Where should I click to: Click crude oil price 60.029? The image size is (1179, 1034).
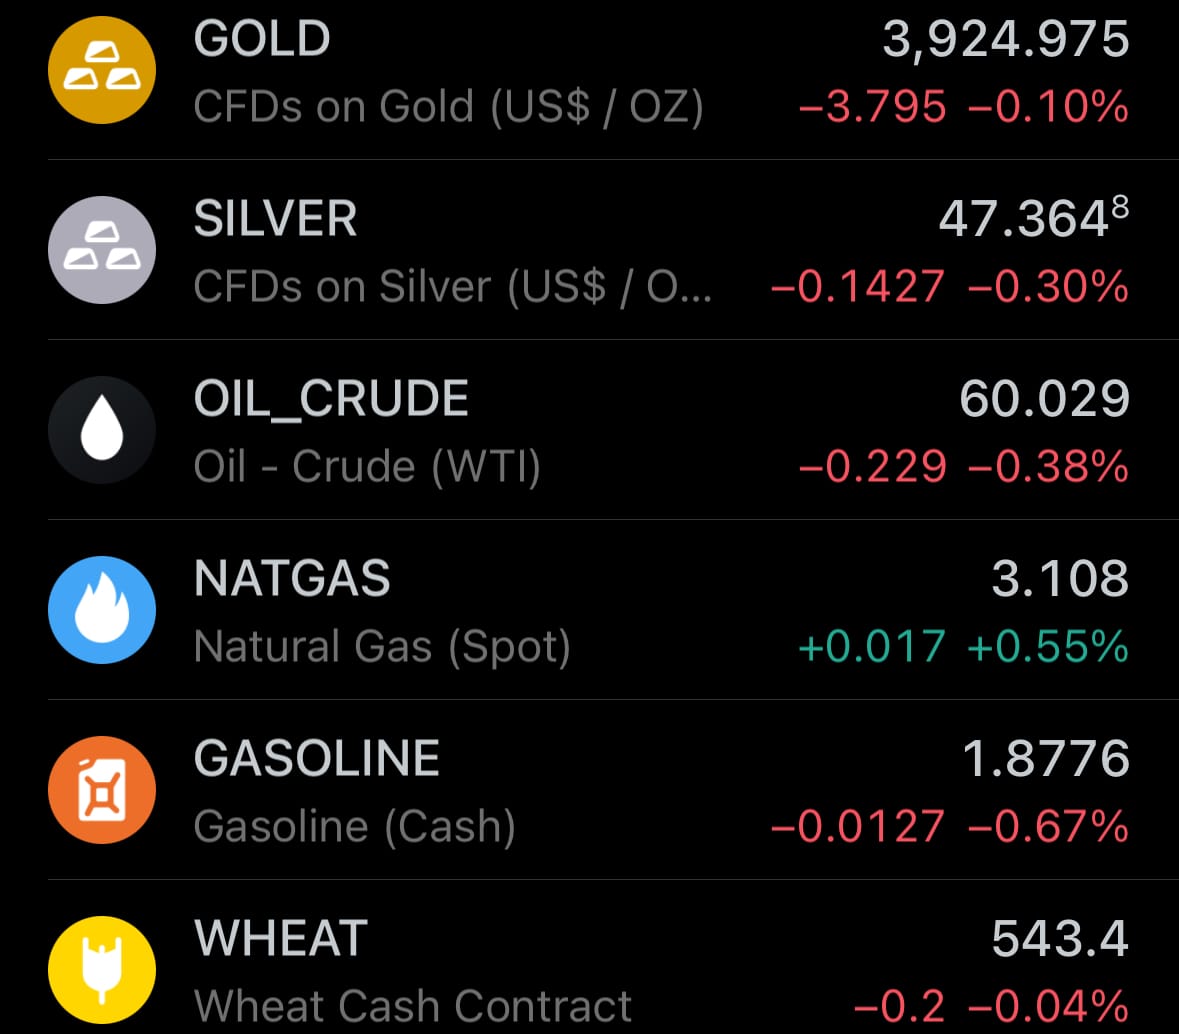click(x=1044, y=399)
